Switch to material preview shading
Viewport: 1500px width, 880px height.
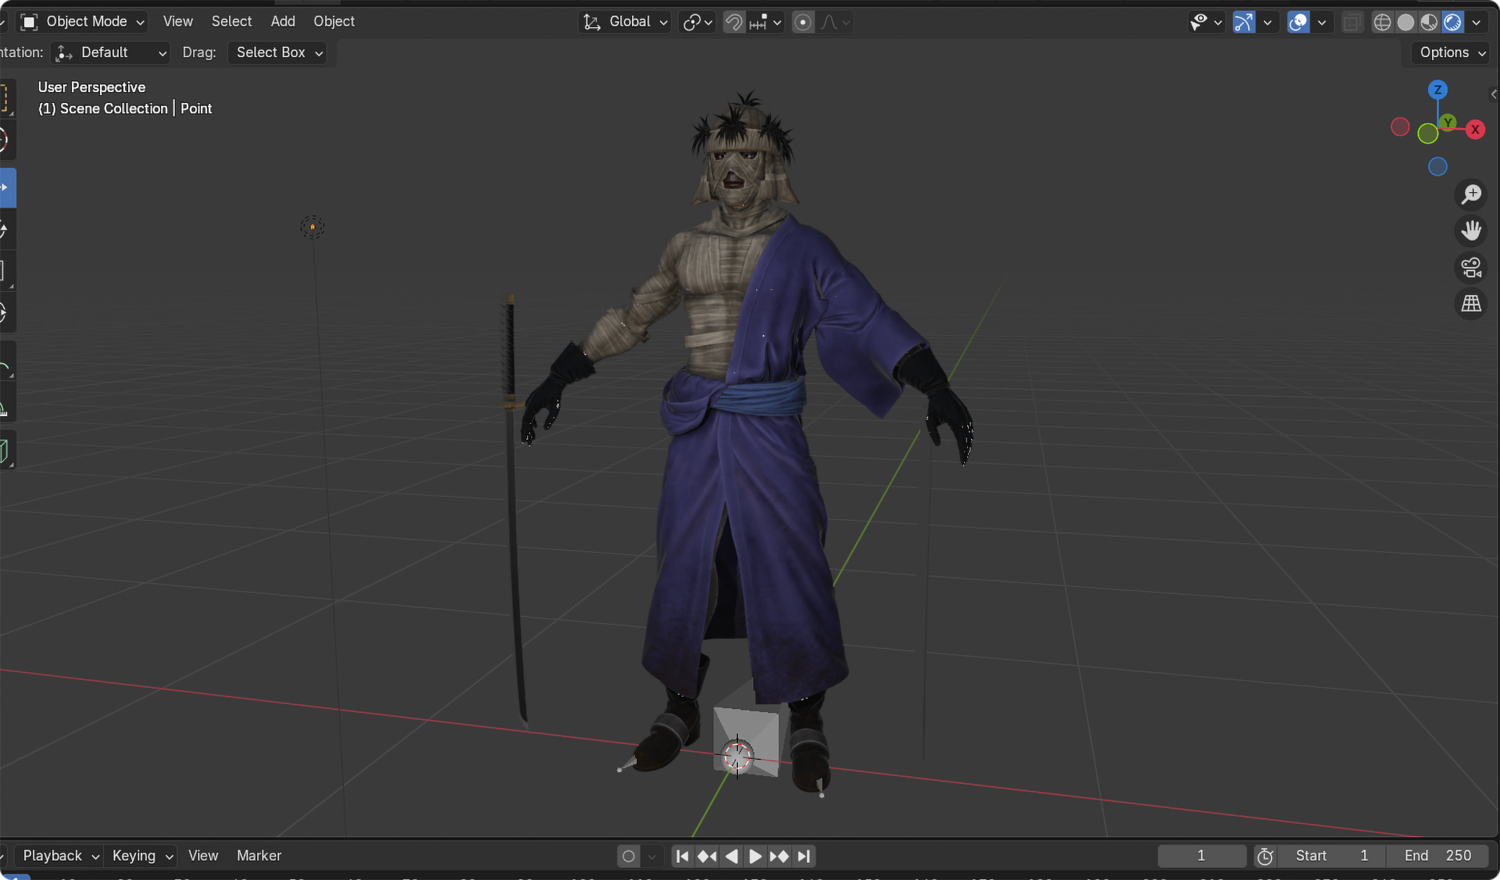[1429, 22]
